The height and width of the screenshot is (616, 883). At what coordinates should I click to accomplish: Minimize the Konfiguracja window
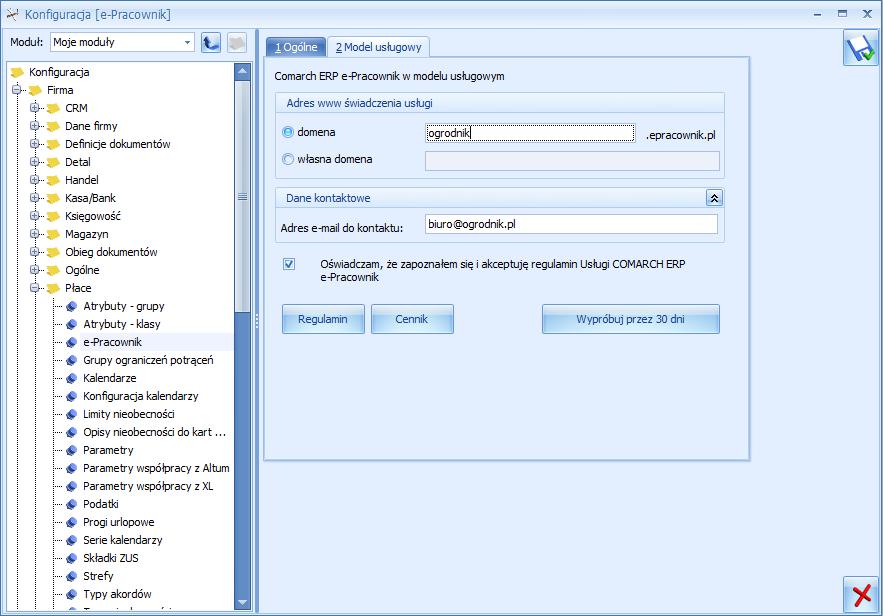[817, 14]
